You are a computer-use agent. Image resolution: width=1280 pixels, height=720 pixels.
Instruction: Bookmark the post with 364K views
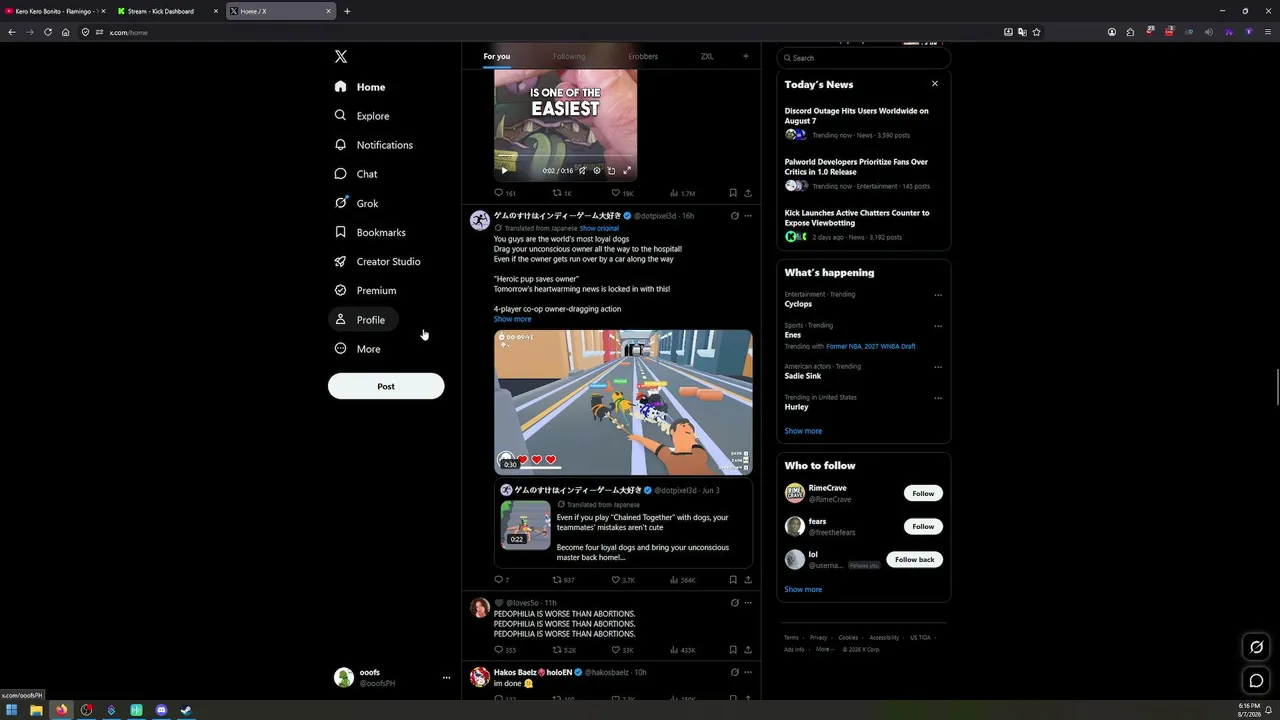[x=733, y=580]
